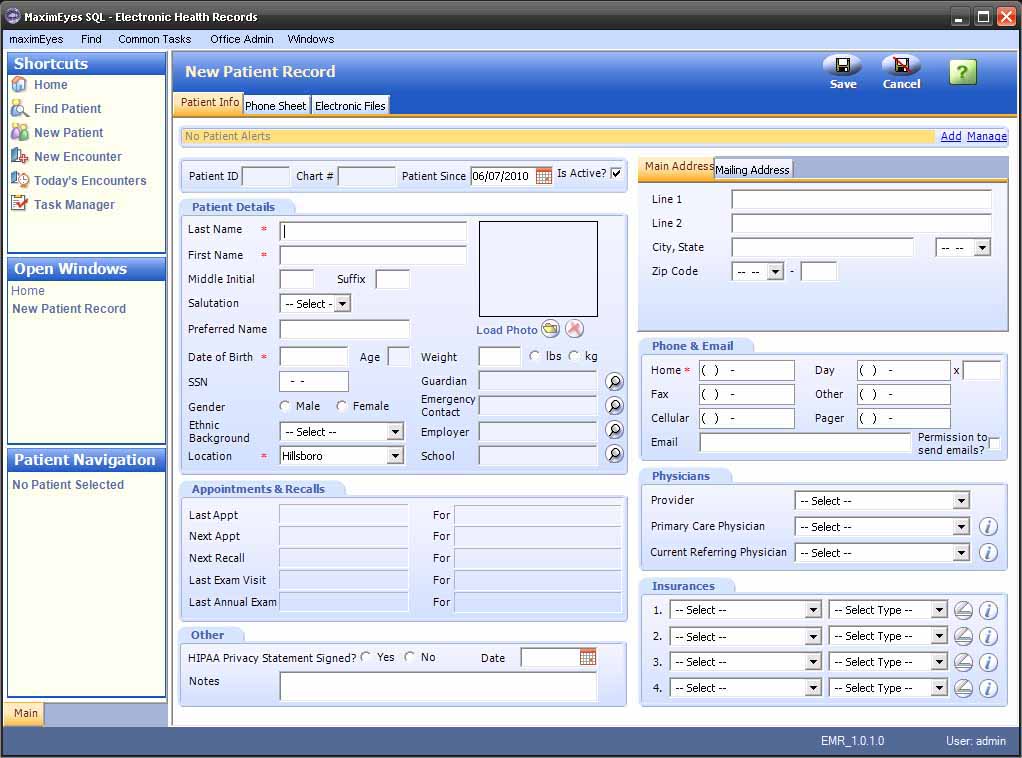Start a New Encounter from shortcuts
1022x758 pixels.
78,157
